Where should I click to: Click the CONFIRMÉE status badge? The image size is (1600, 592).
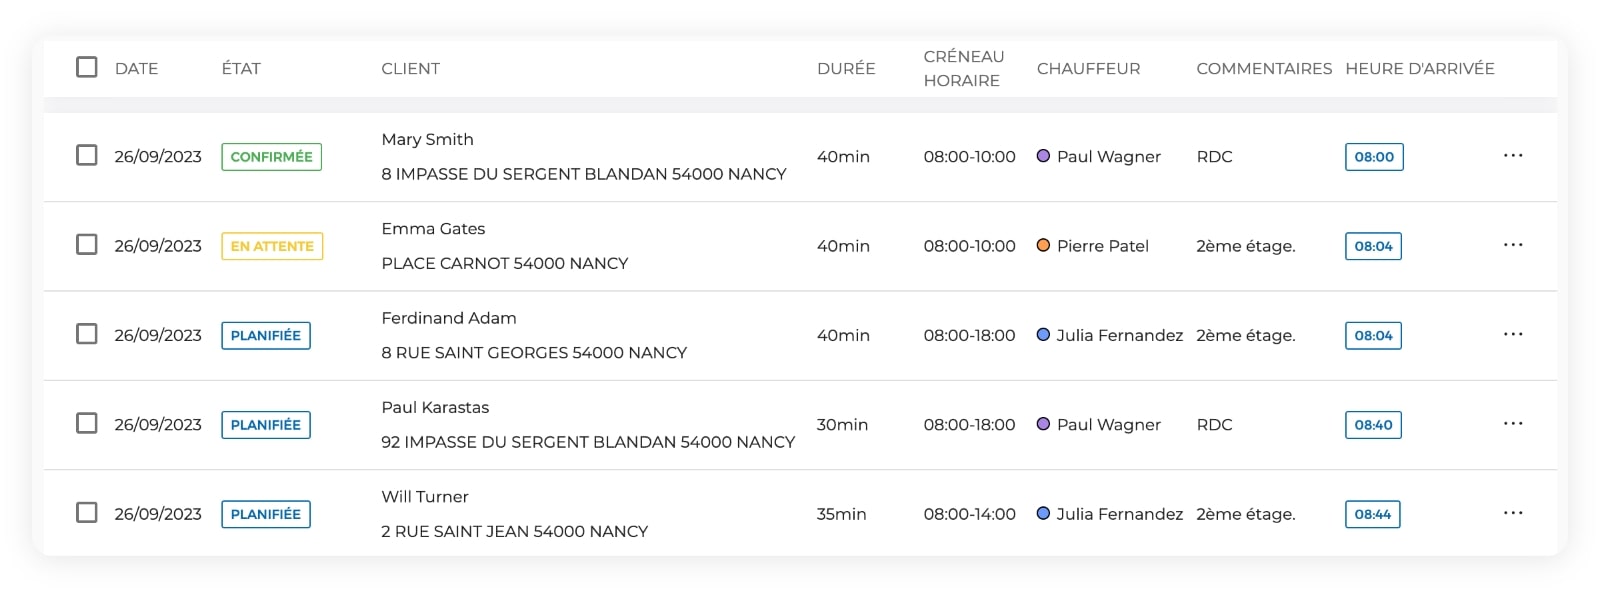click(x=271, y=156)
